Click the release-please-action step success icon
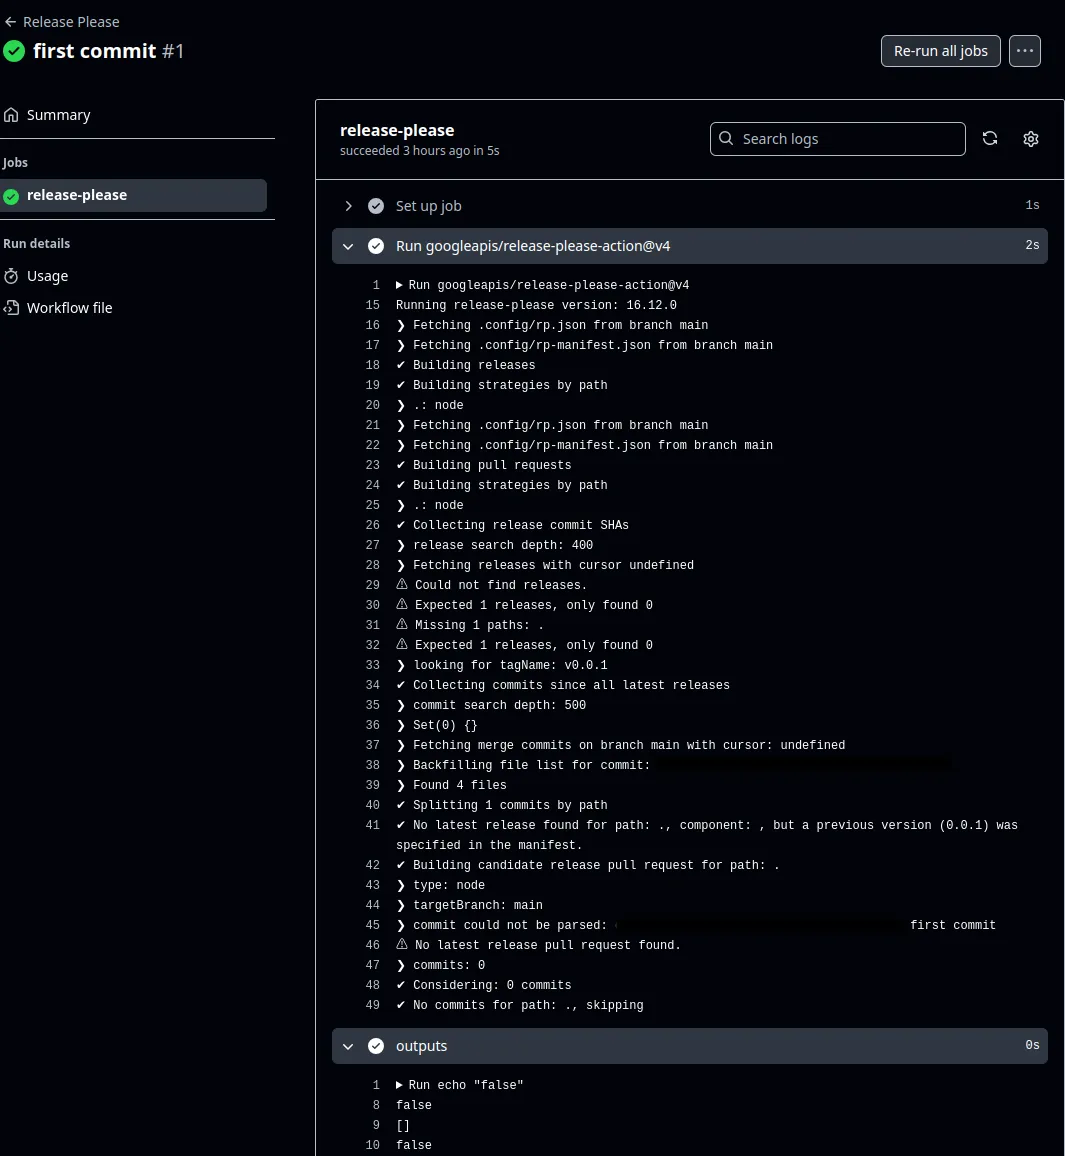 click(x=376, y=246)
